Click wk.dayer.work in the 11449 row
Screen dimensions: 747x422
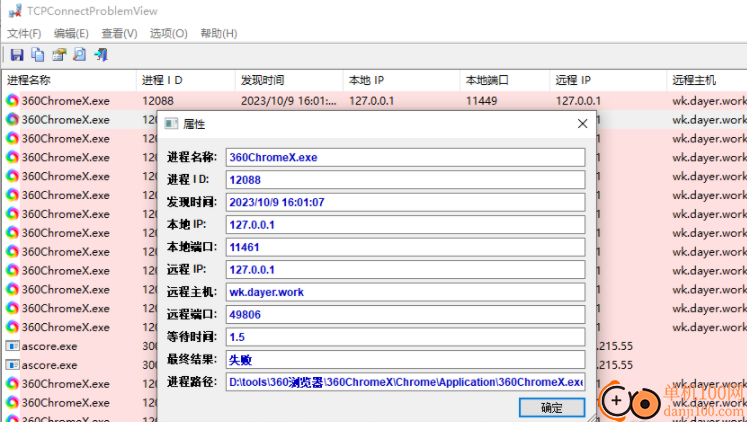click(x=709, y=101)
